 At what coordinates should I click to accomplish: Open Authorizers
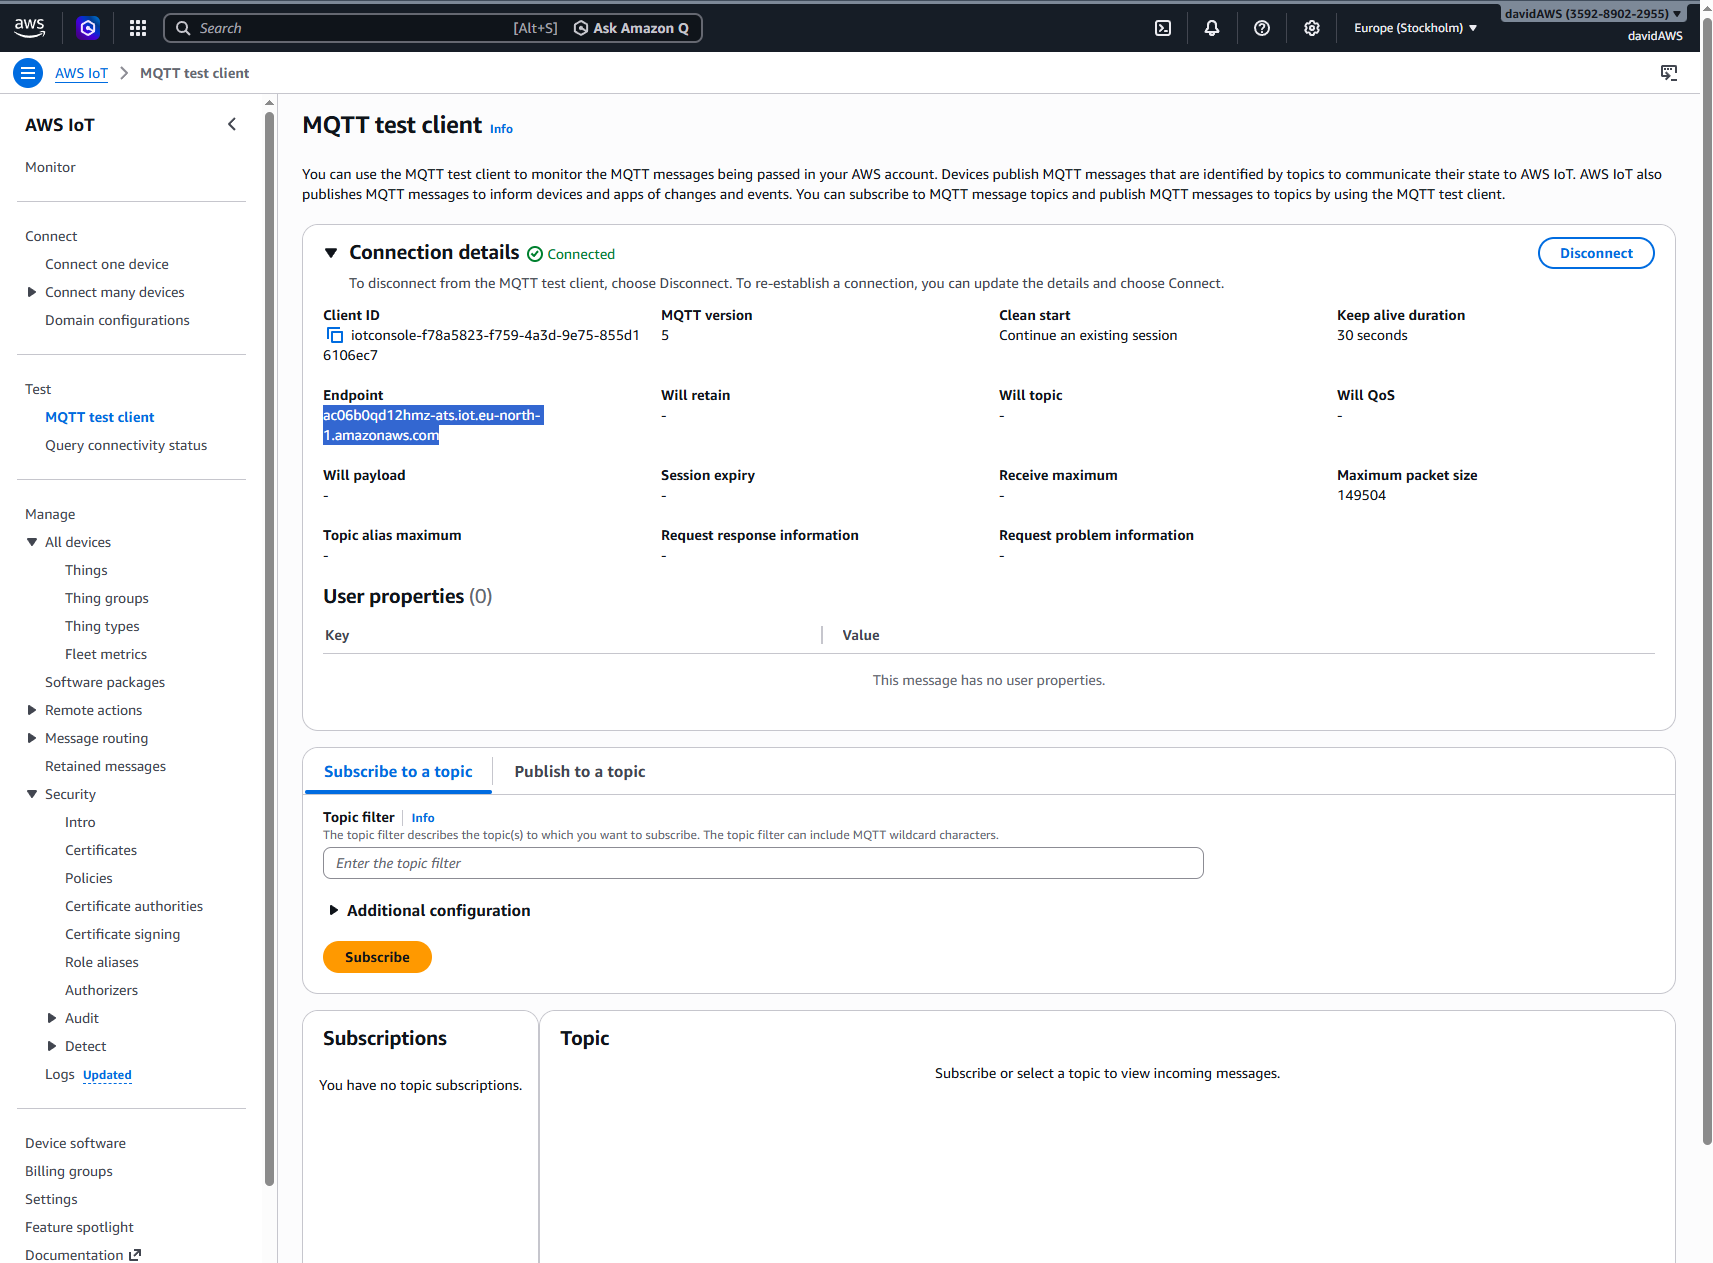(101, 990)
